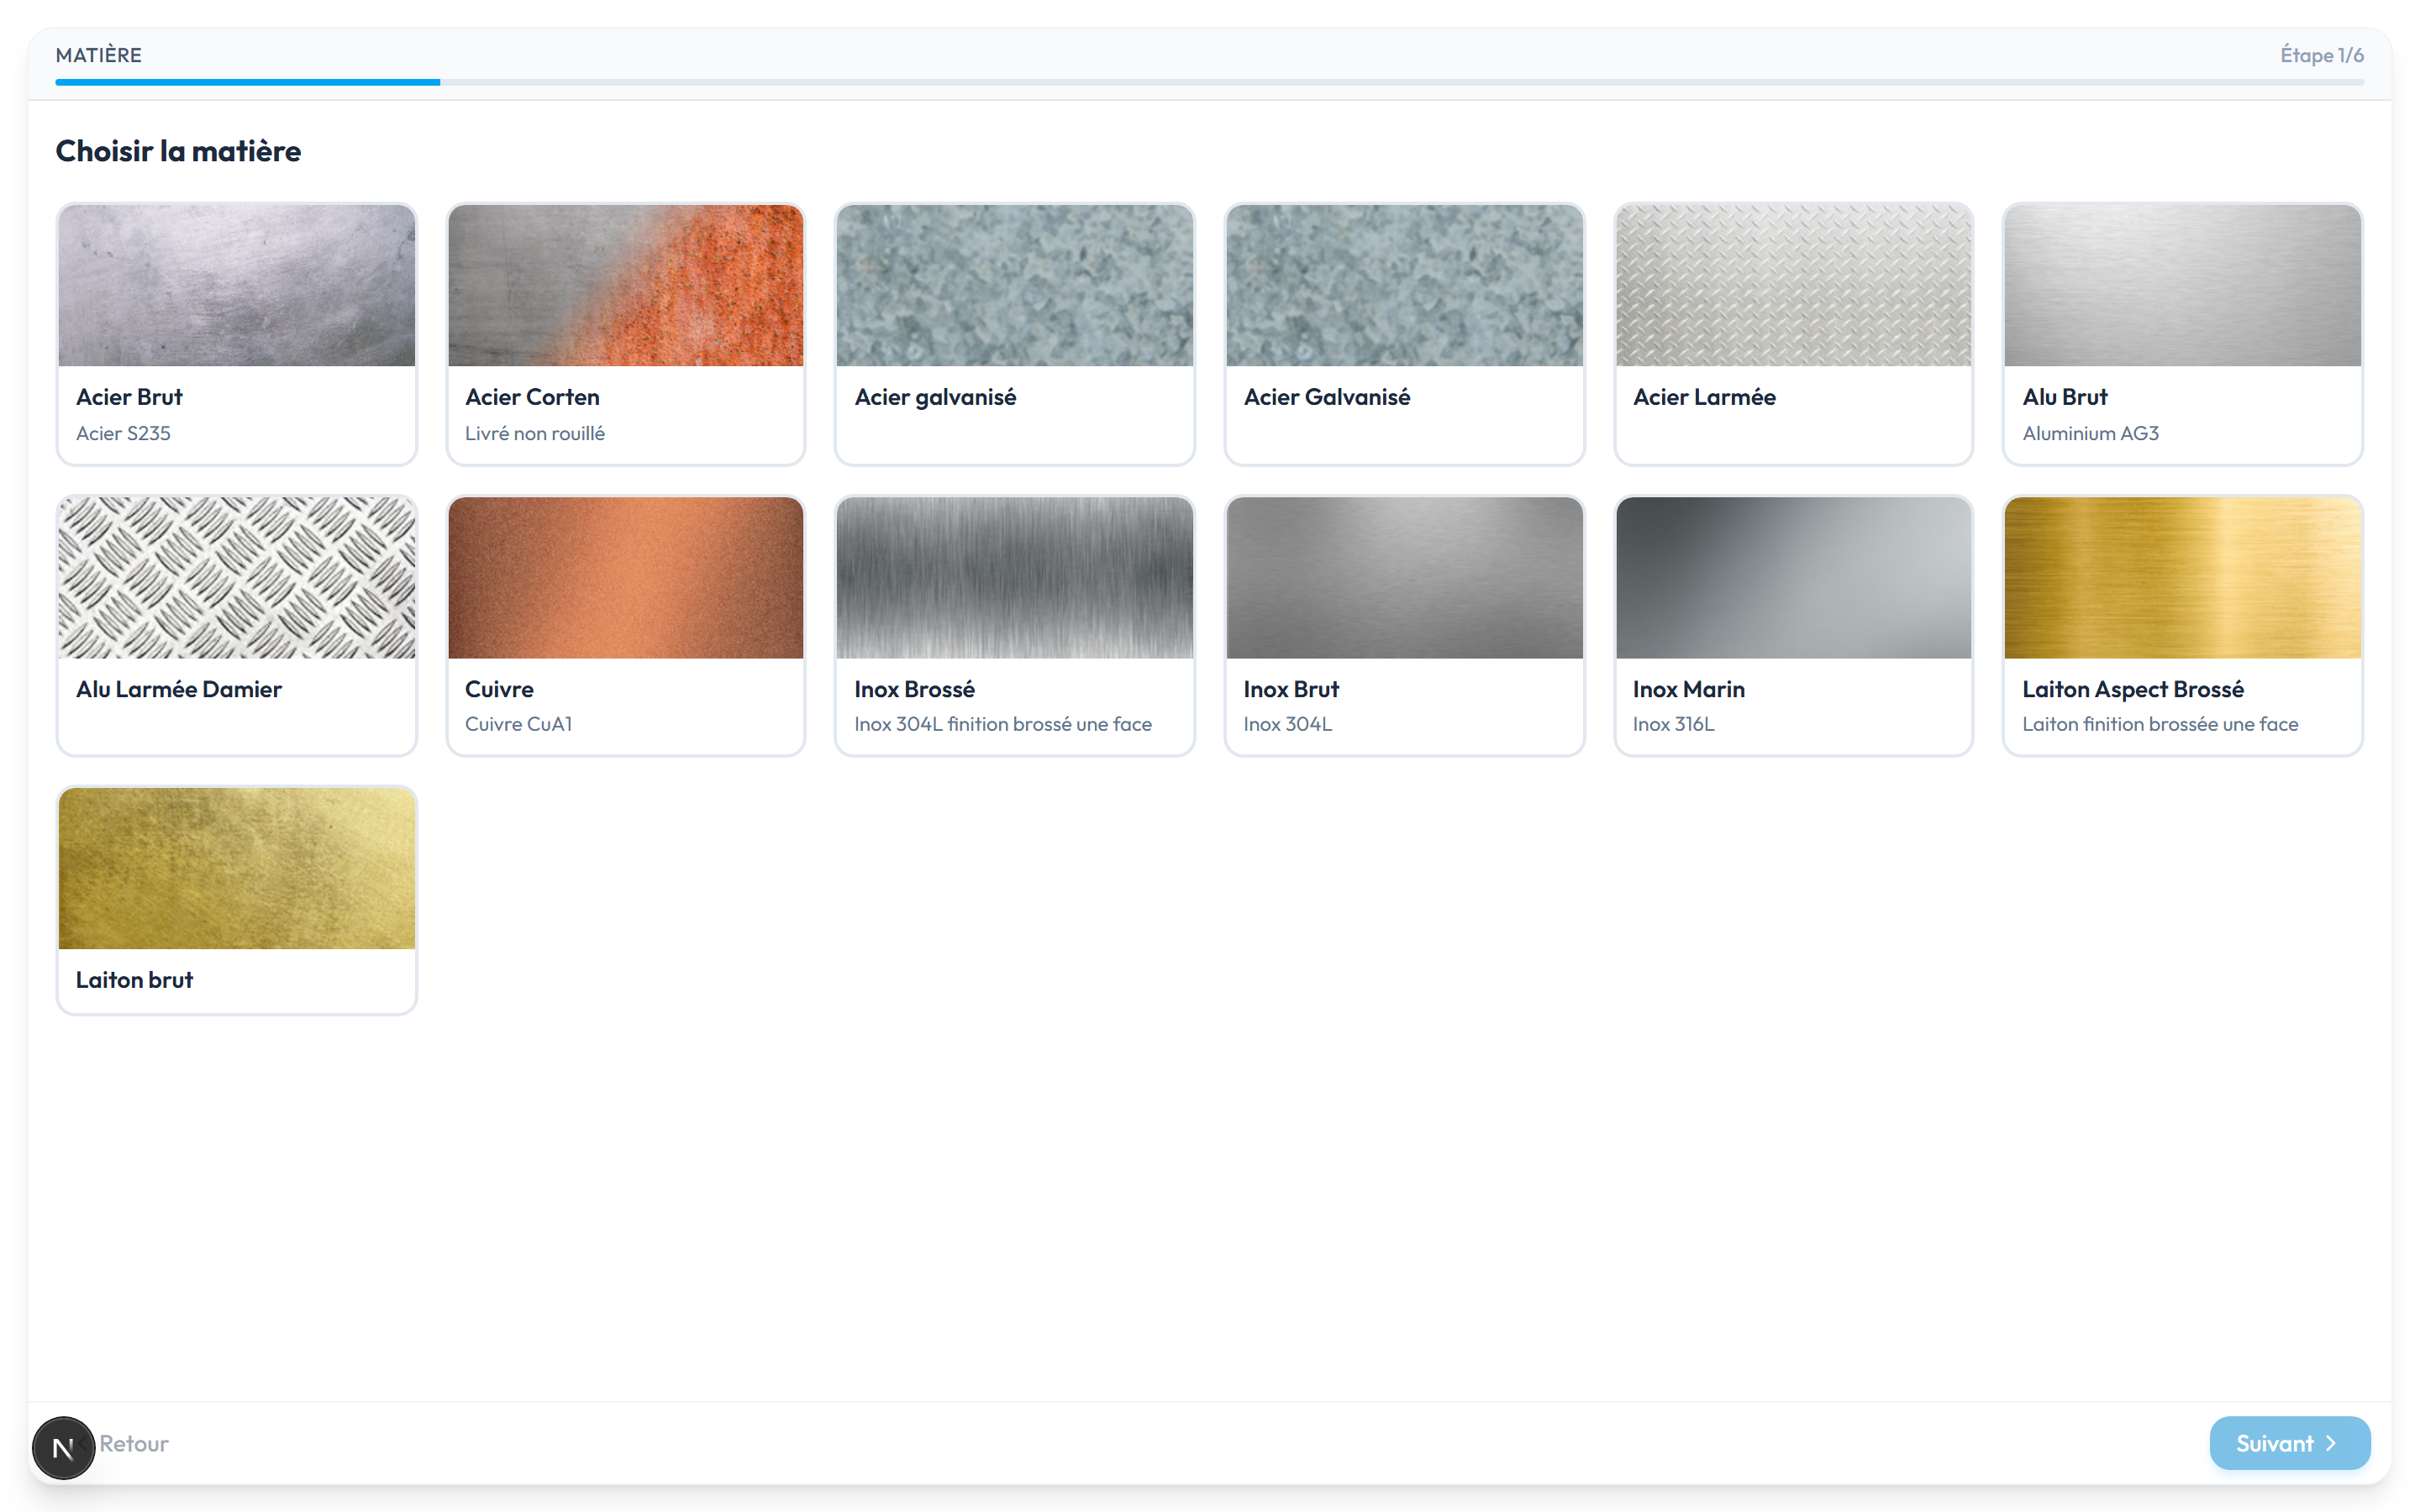Choose the Cuivre material card

click(x=626, y=626)
